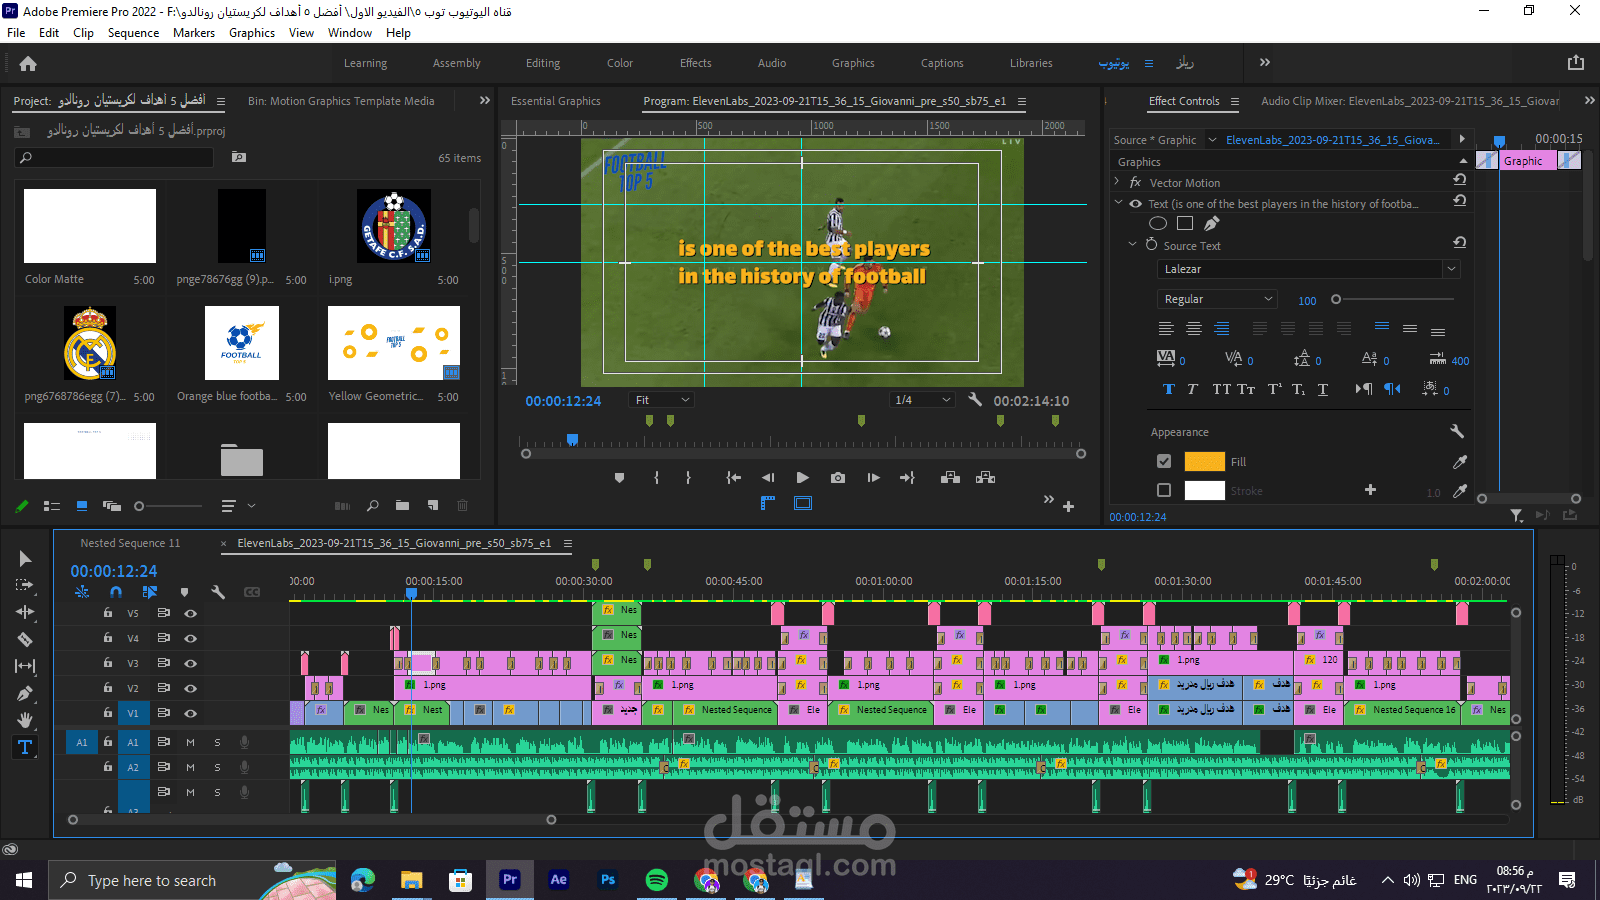Delete the selected project item with trash icon
The width and height of the screenshot is (1600, 900).
coord(462,506)
